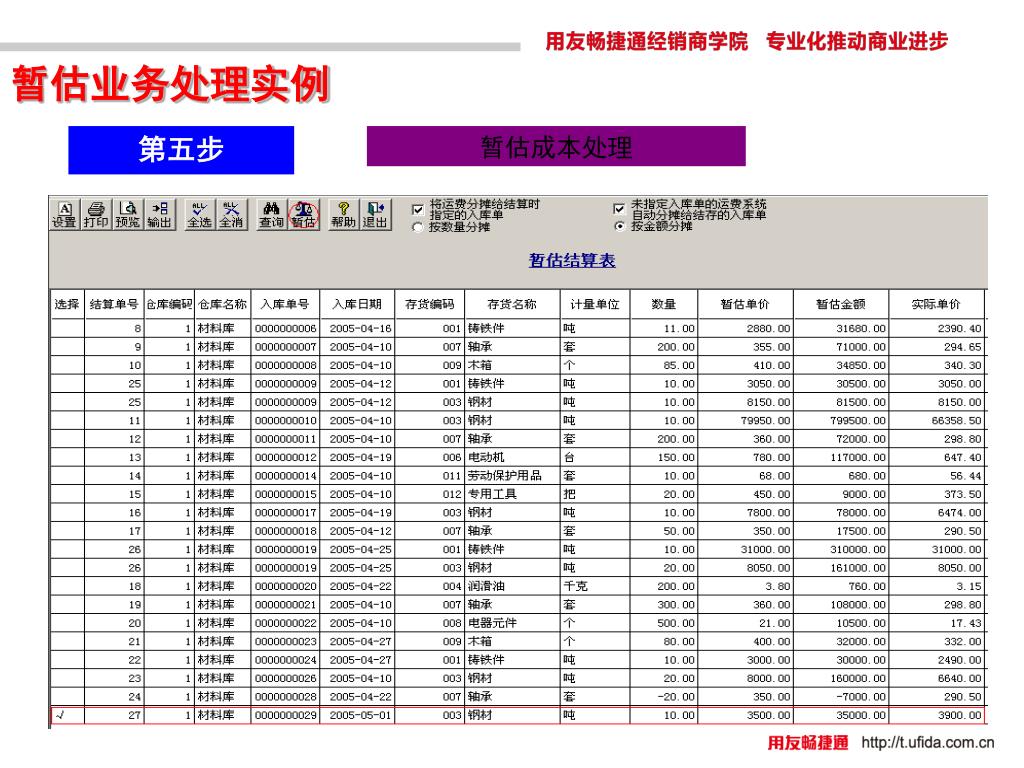Click the 66358.50 actual price cell

(x=936, y=421)
